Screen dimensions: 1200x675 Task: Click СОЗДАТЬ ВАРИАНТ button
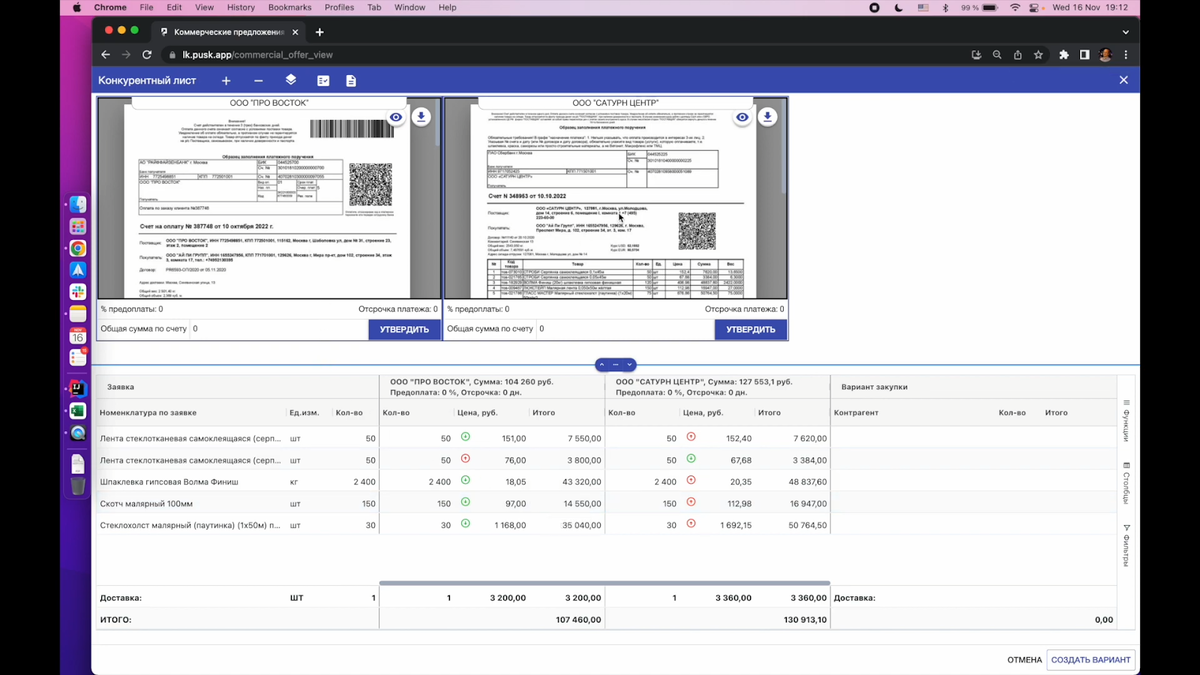coord(1091,660)
